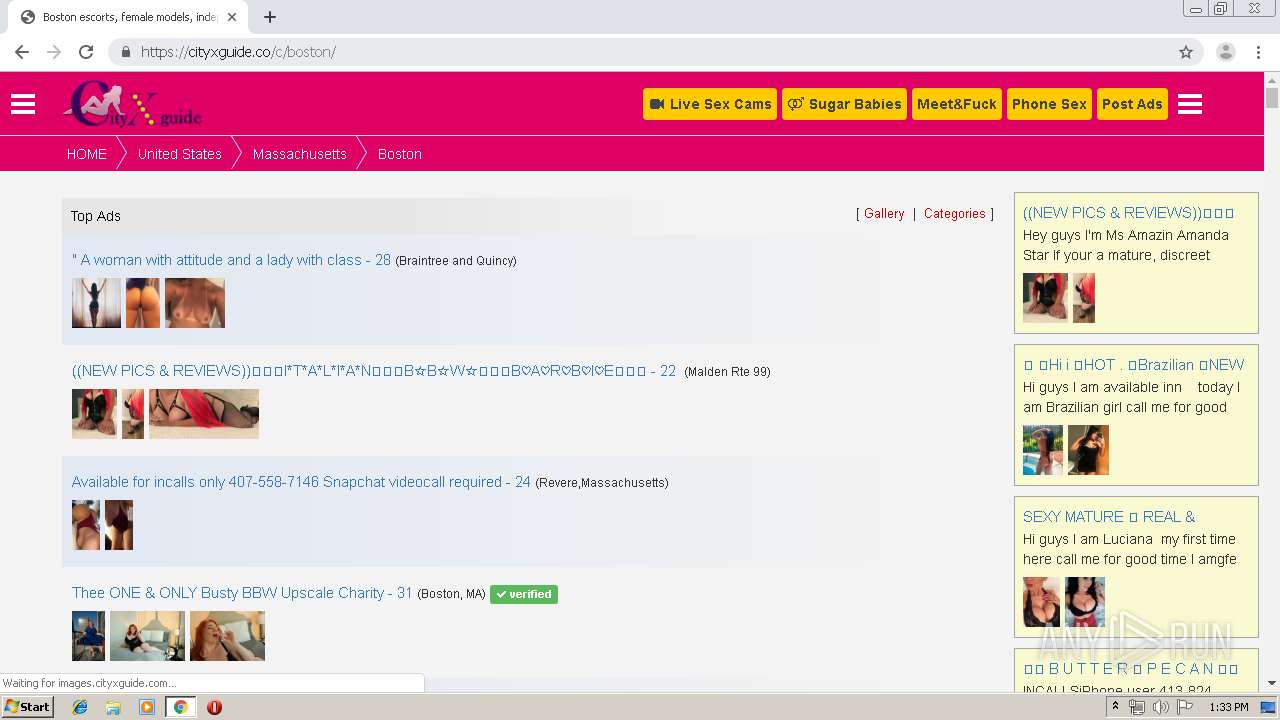Go to HOME in the breadcrumb

point(87,154)
